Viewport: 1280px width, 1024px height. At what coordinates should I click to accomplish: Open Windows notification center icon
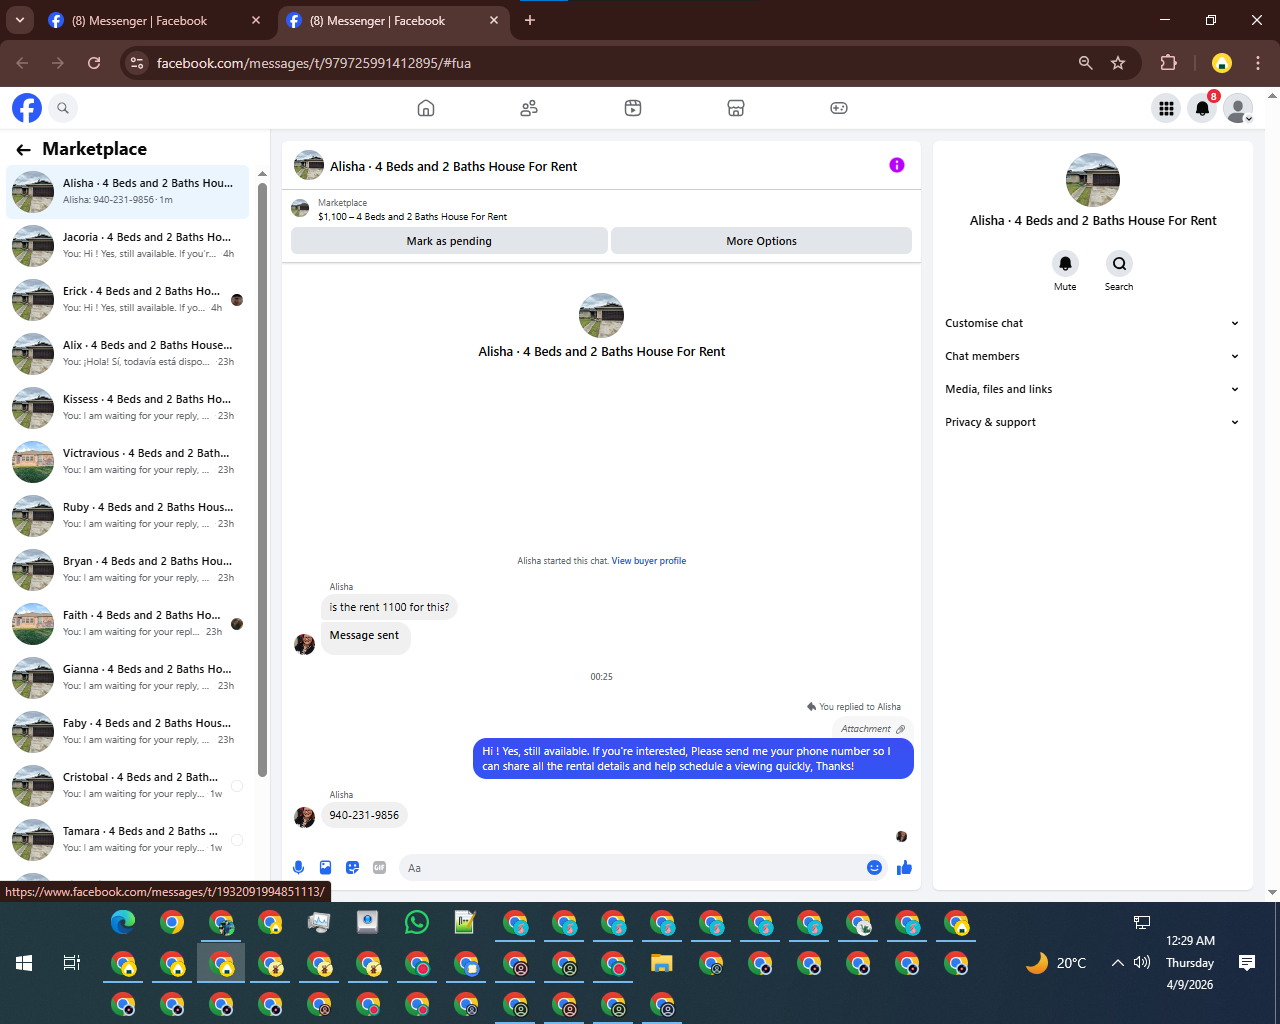pyautogui.click(x=1247, y=963)
